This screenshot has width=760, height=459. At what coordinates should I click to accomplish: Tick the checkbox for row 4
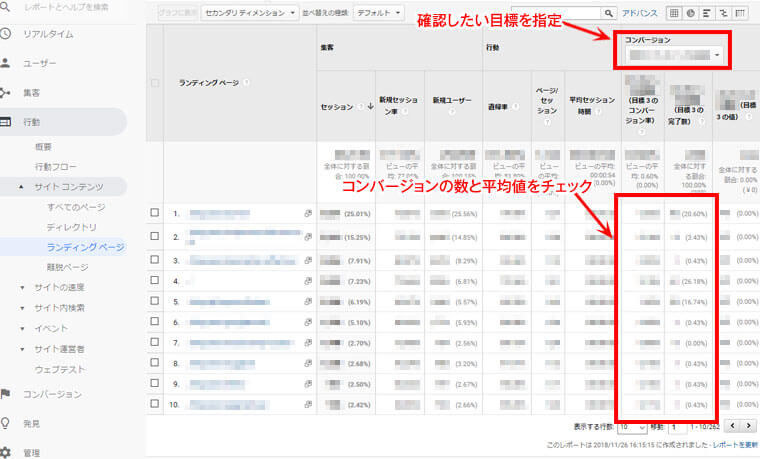pos(155,280)
